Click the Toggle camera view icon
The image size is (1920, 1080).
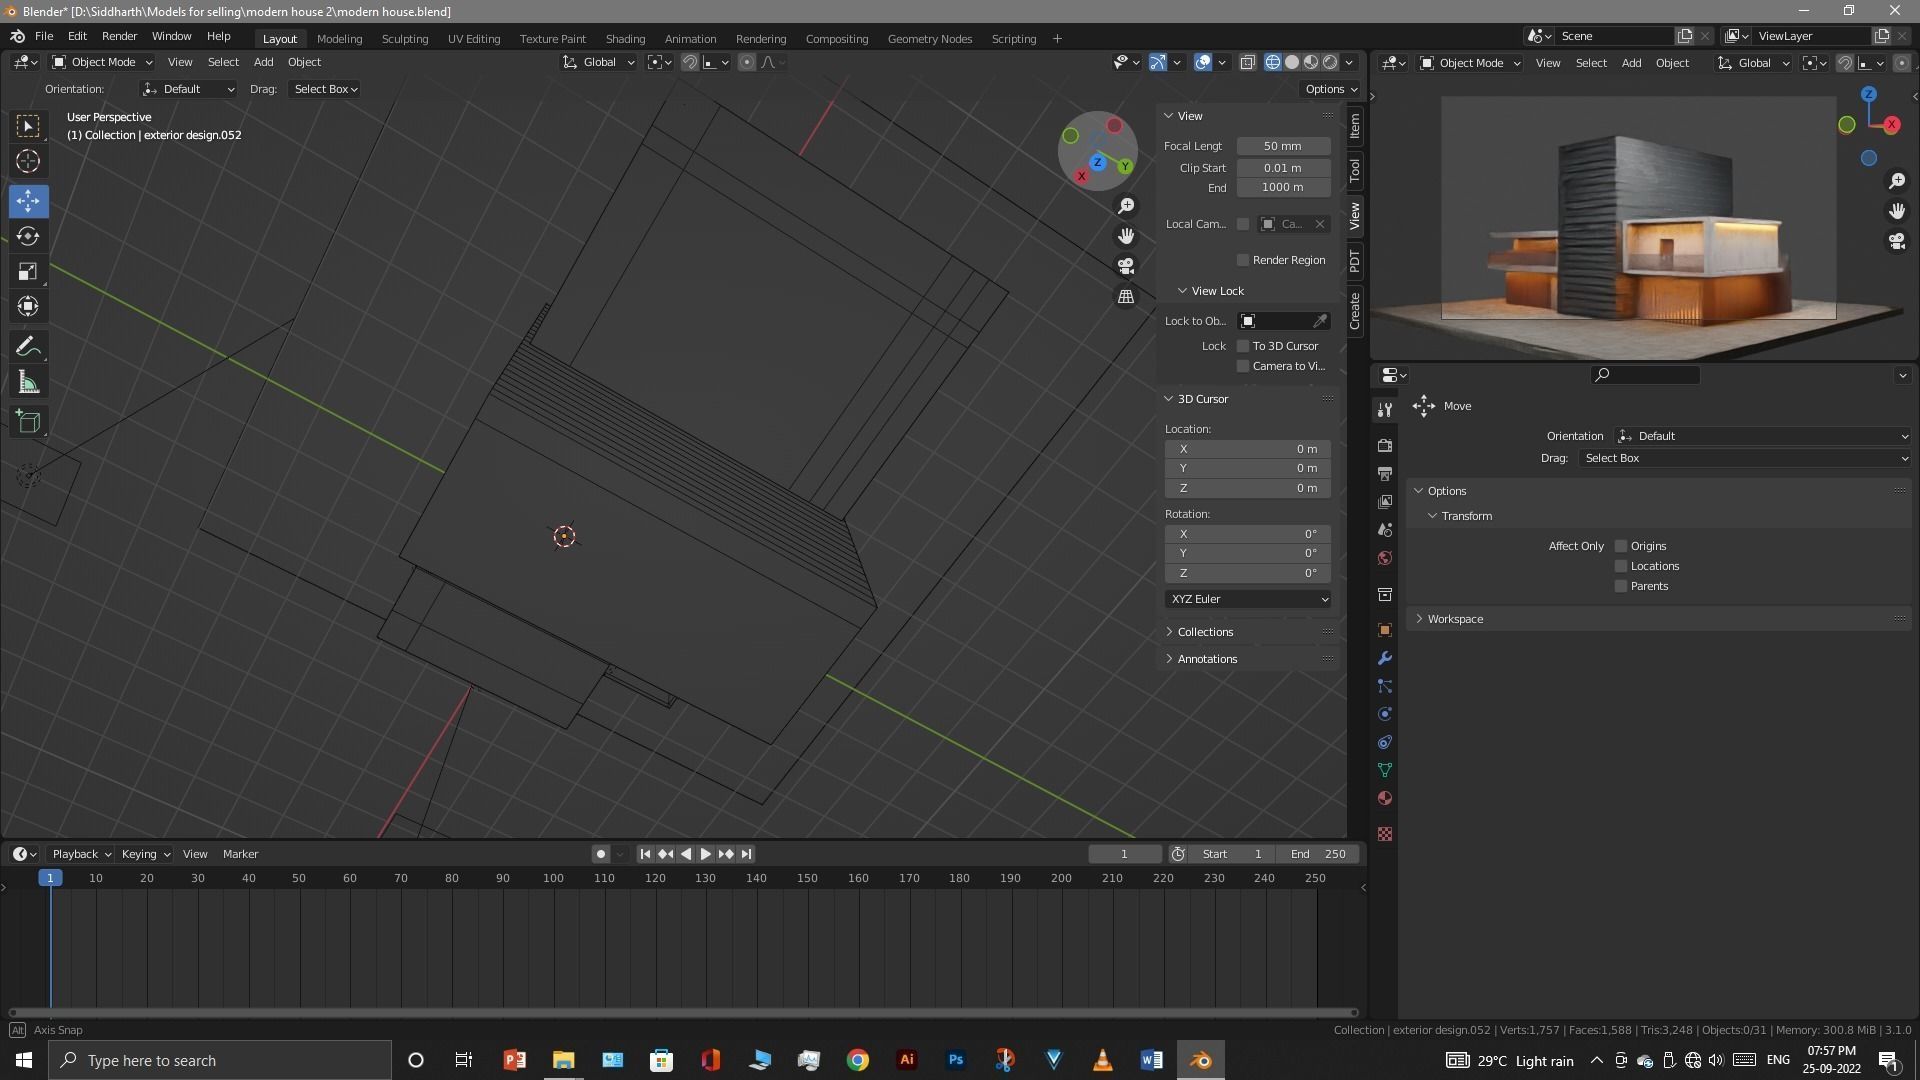[1126, 266]
